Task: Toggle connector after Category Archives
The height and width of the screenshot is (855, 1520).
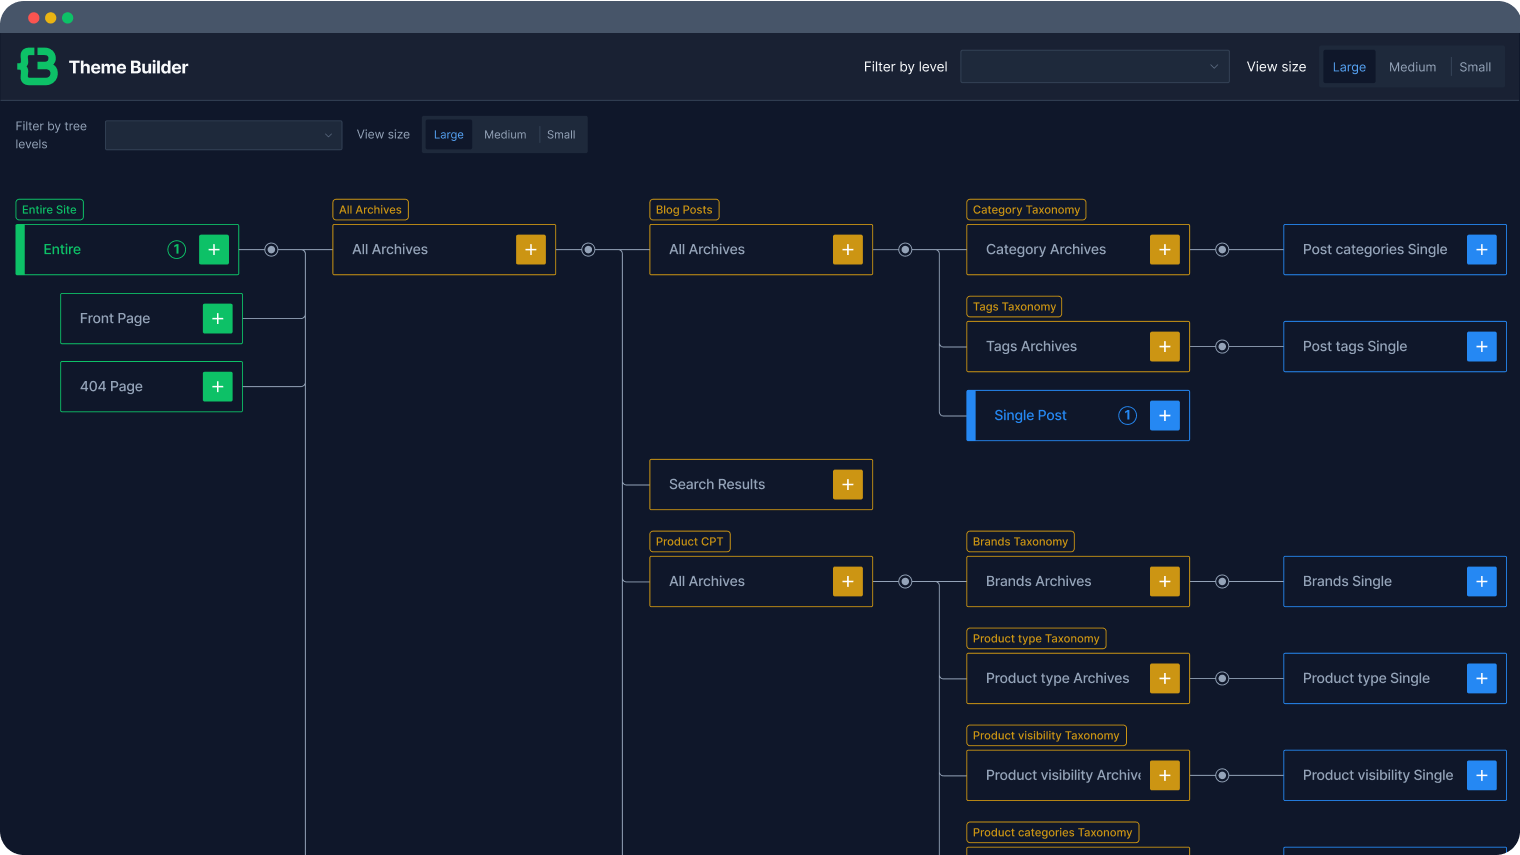Action: click(x=1222, y=250)
